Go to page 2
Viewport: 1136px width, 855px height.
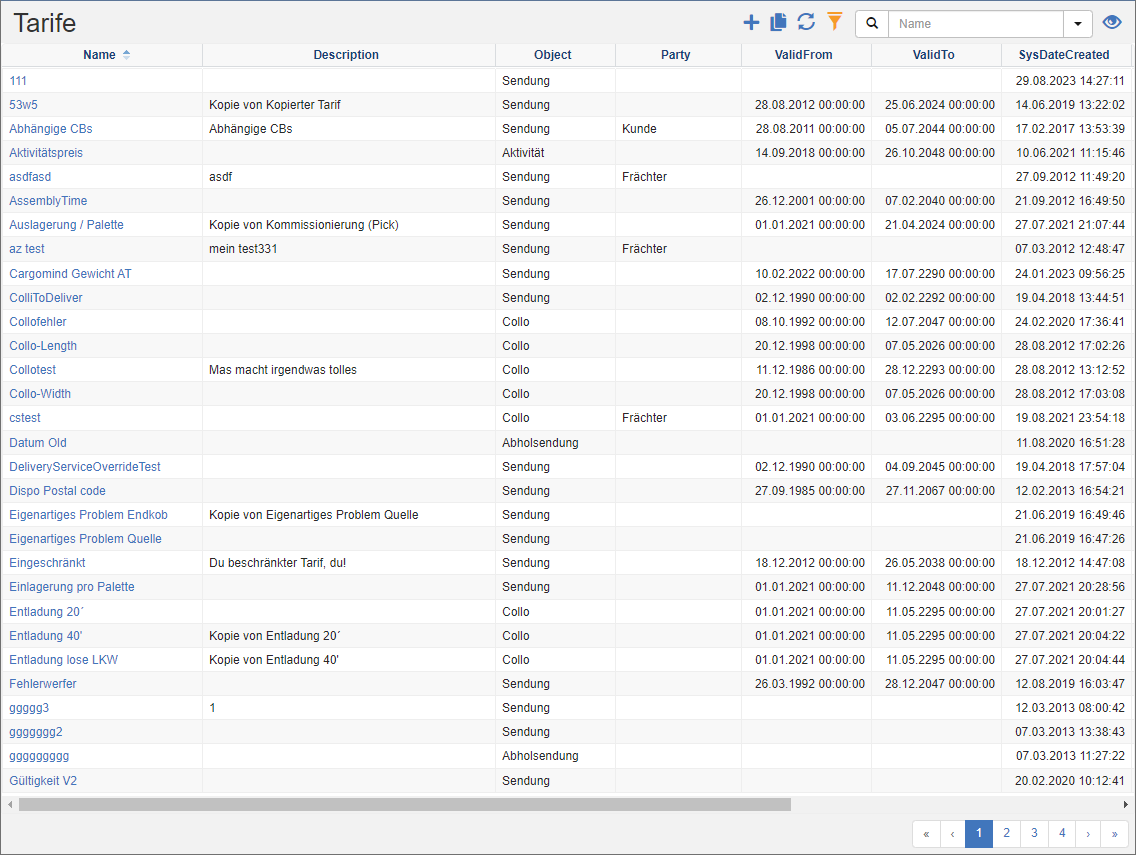[1006, 833]
